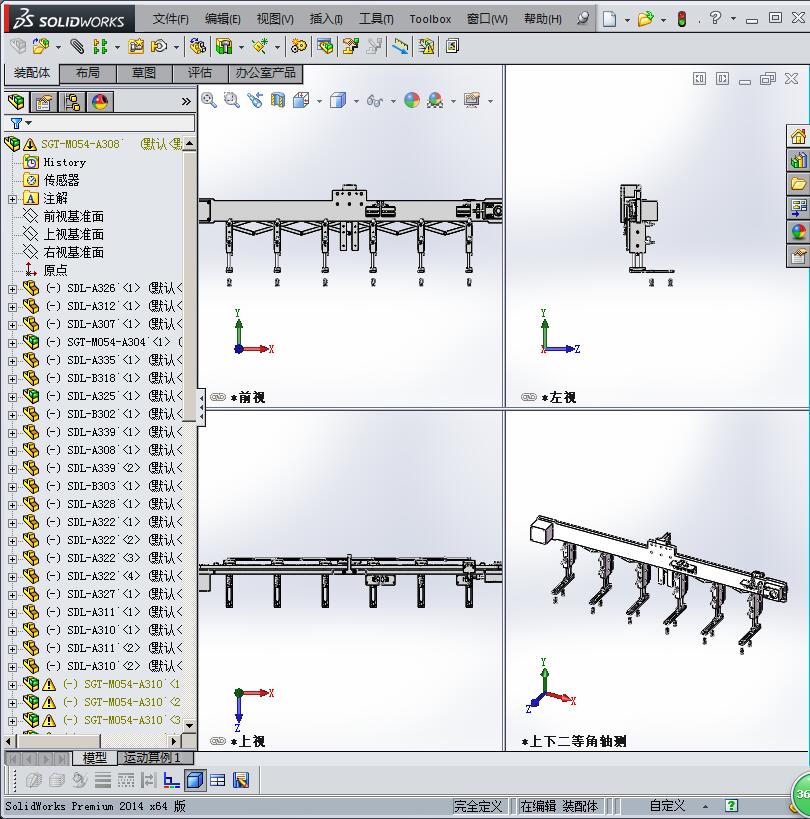Screen dimensions: 810x819
Task: Expand the 注解 annotations folder
Action: click(x=12, y=199)
